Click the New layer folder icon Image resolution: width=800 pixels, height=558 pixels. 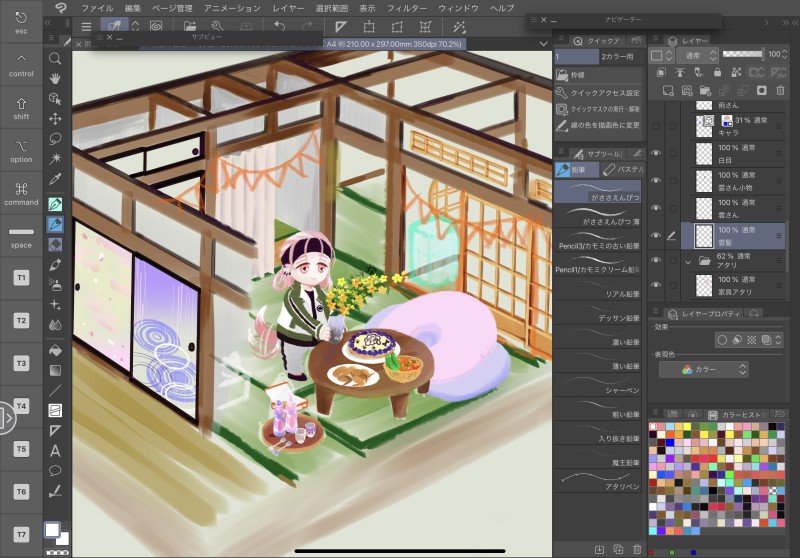[705, 91]
